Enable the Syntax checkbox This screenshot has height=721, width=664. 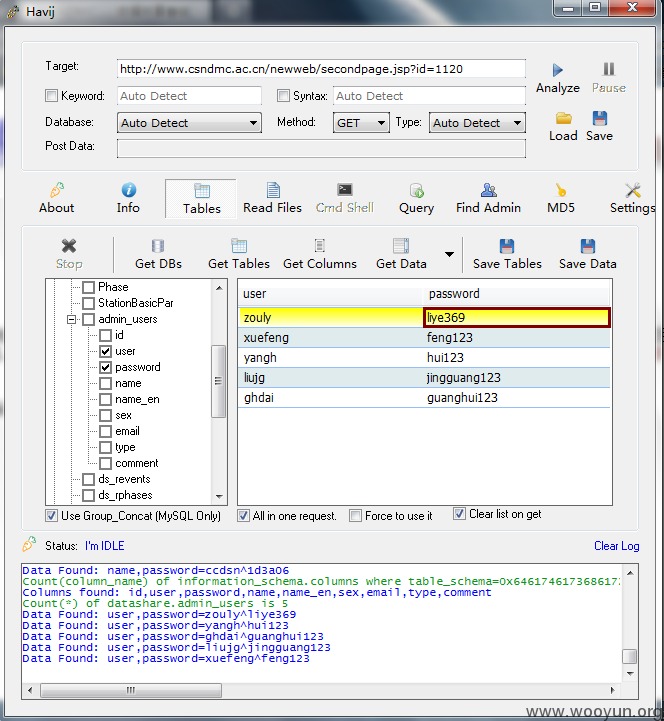click(x=283, y=96)
